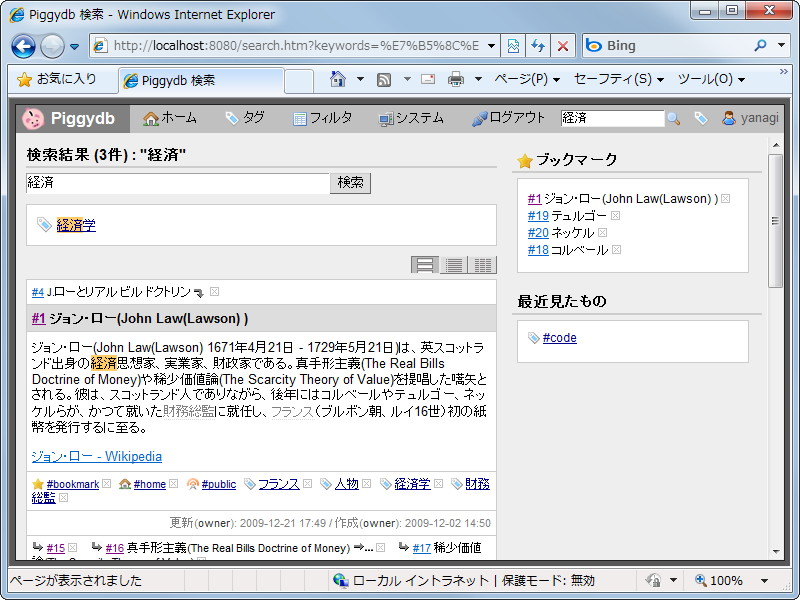Switch to multi-column grid view icon
Screen dimensions: 800x600
482,265
